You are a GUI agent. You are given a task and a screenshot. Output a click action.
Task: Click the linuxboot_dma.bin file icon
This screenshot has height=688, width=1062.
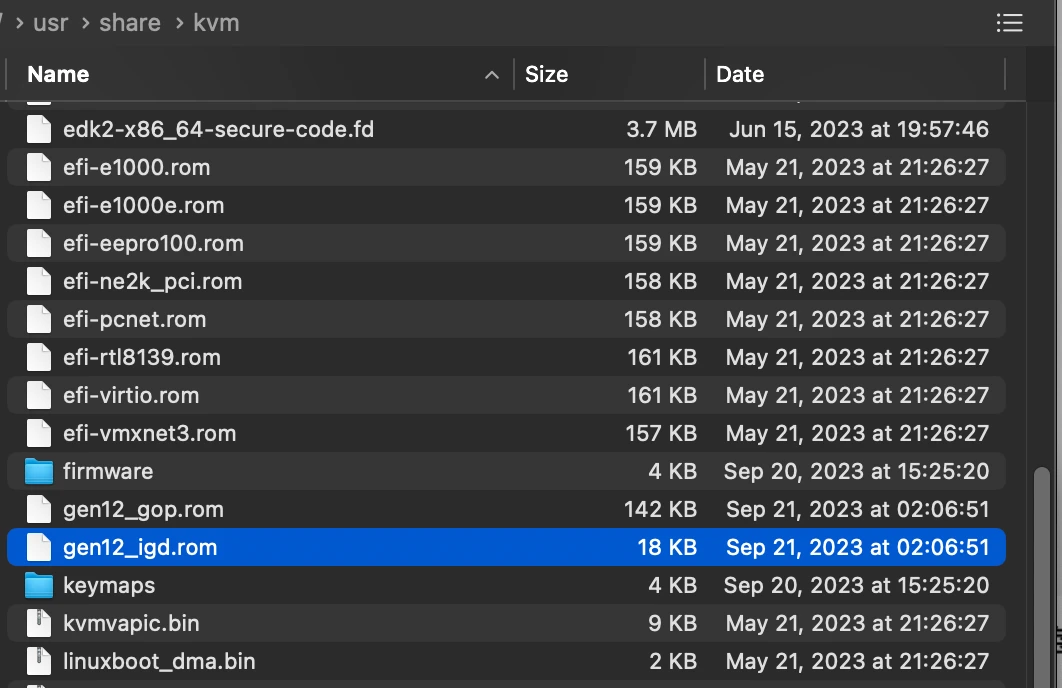(38, 661)
